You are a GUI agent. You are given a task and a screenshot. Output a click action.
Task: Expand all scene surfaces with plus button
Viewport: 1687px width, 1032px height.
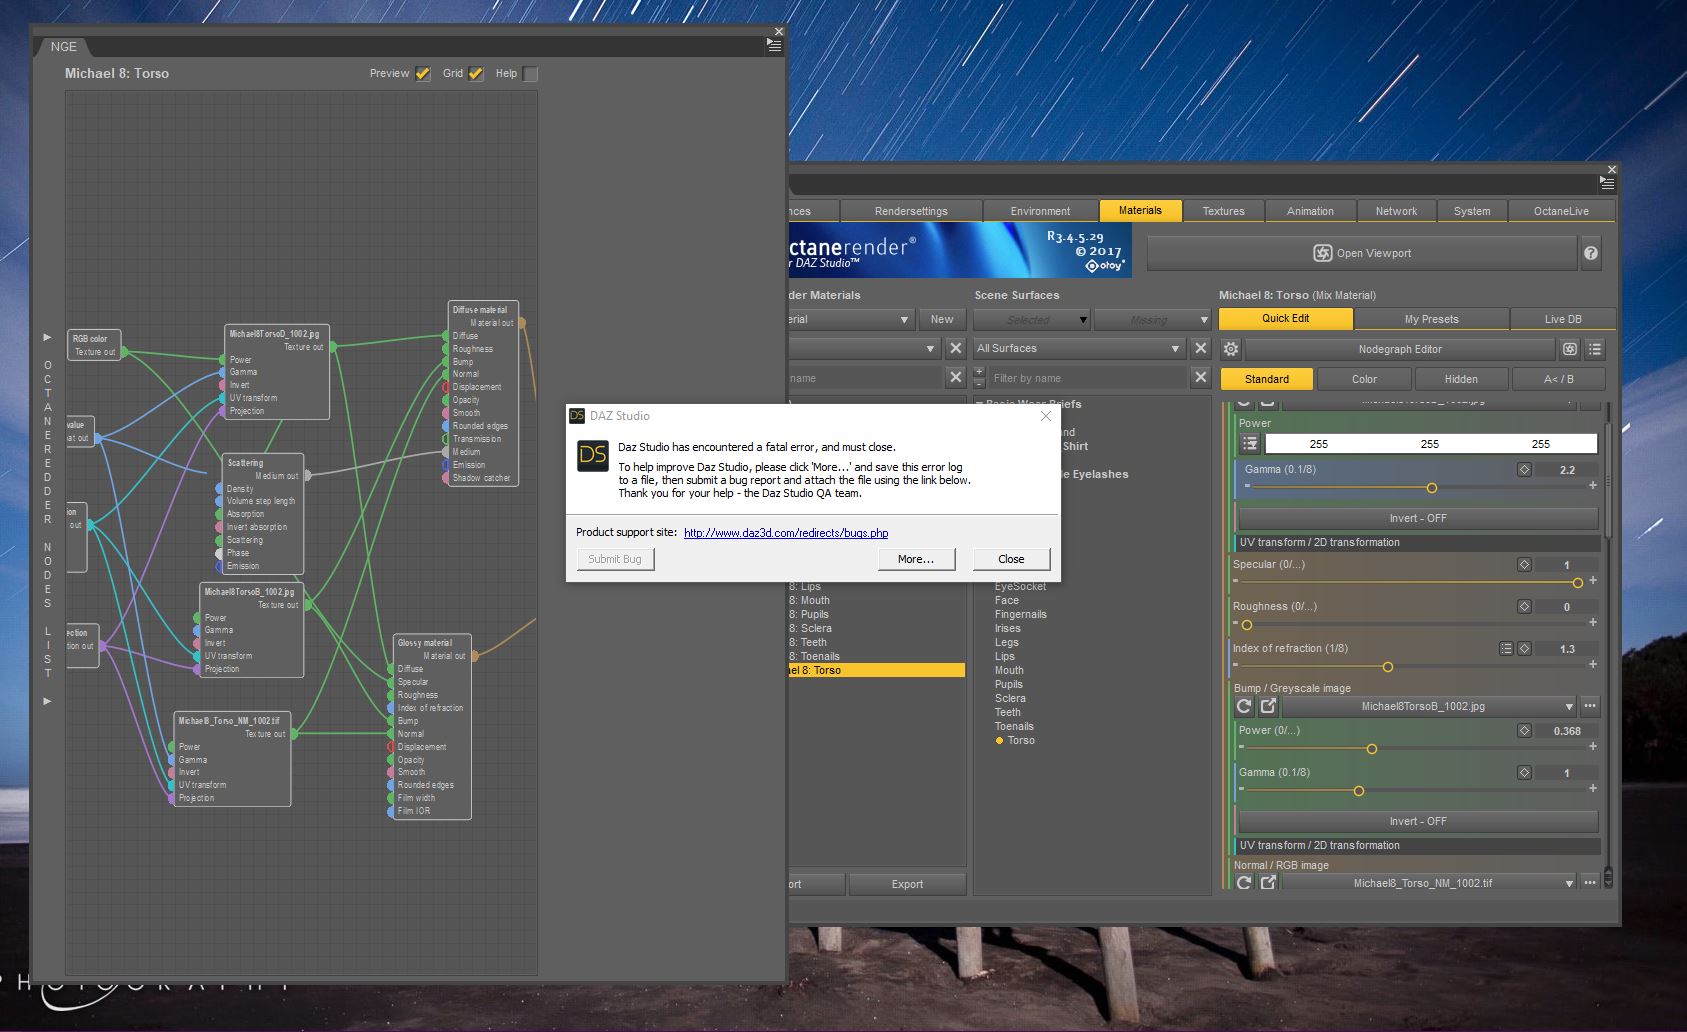point(979,372)
